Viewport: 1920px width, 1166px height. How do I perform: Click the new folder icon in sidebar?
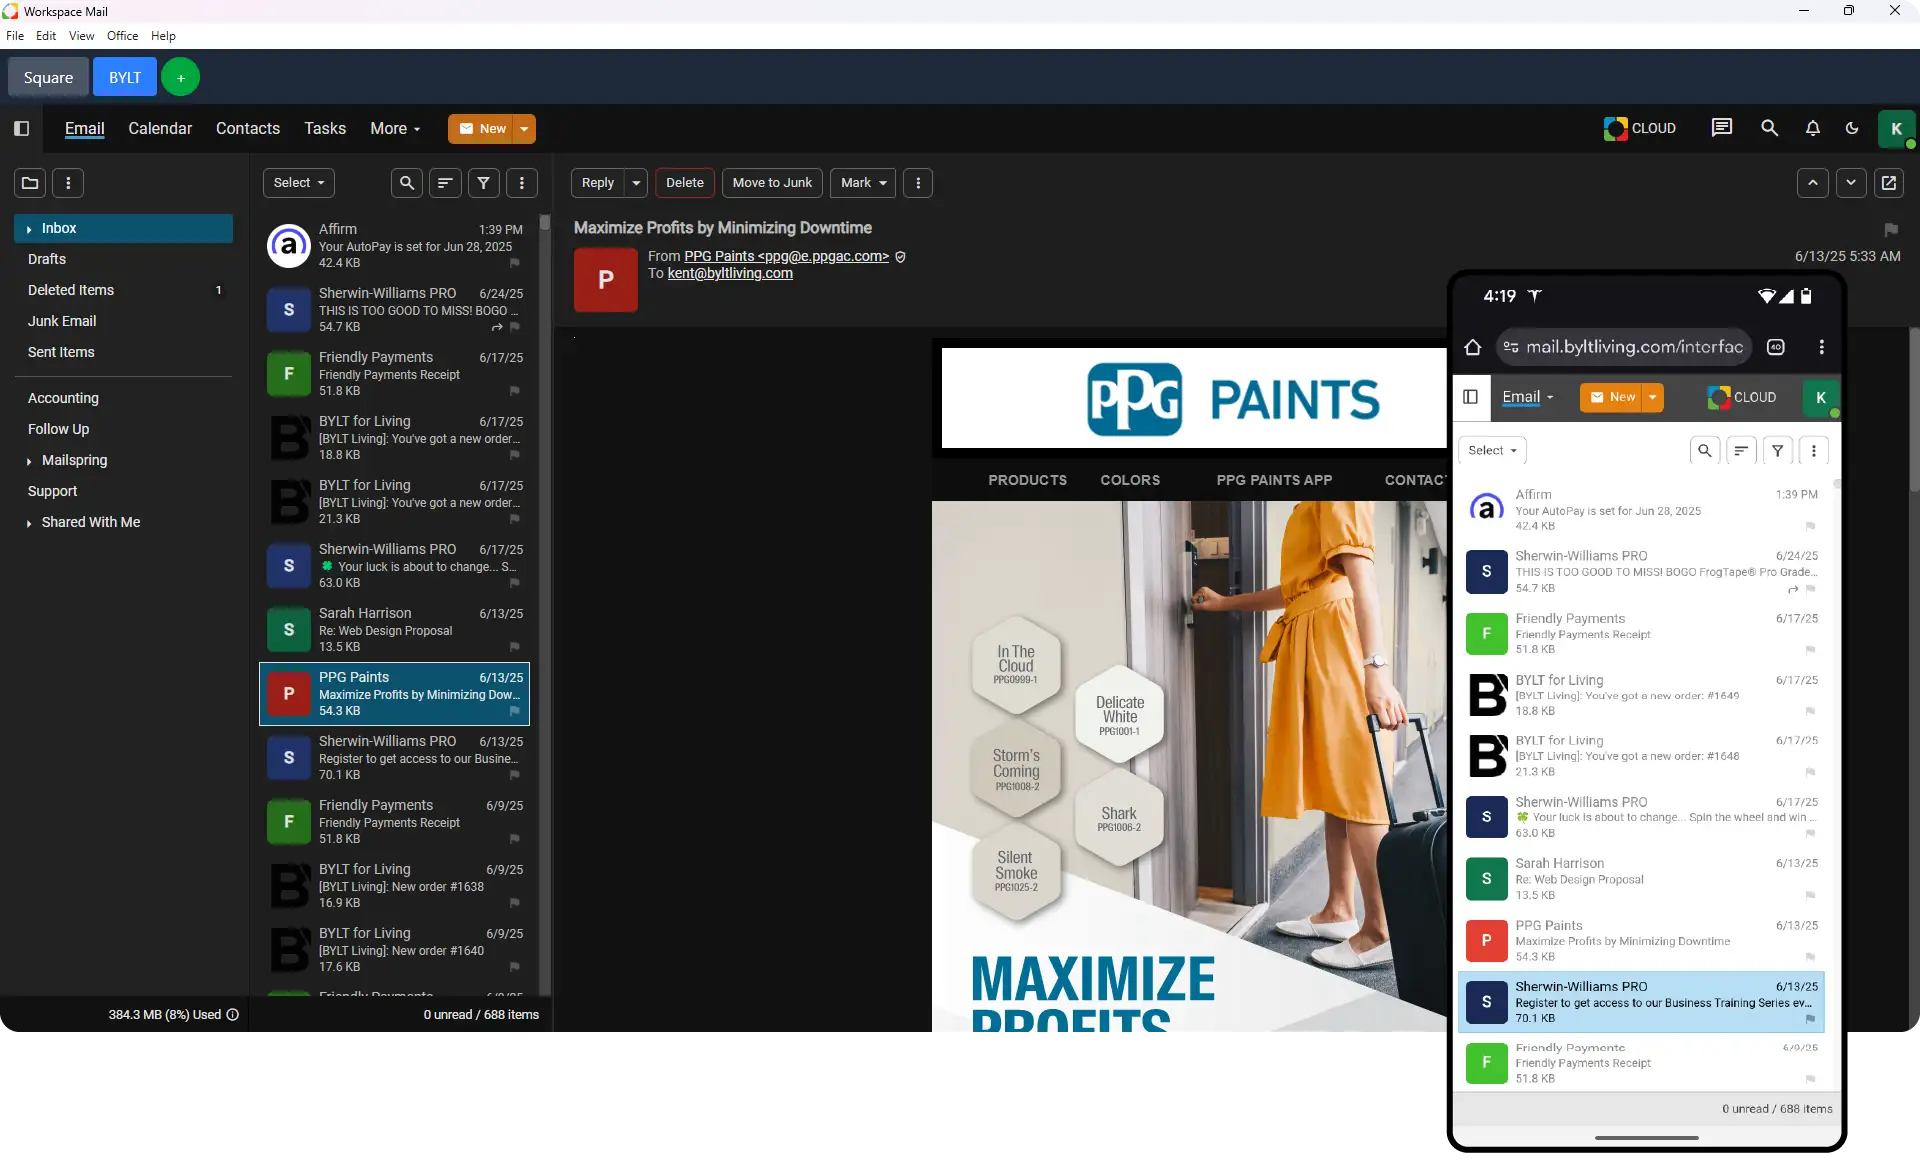pyautogui.click(x=30, y=183)
